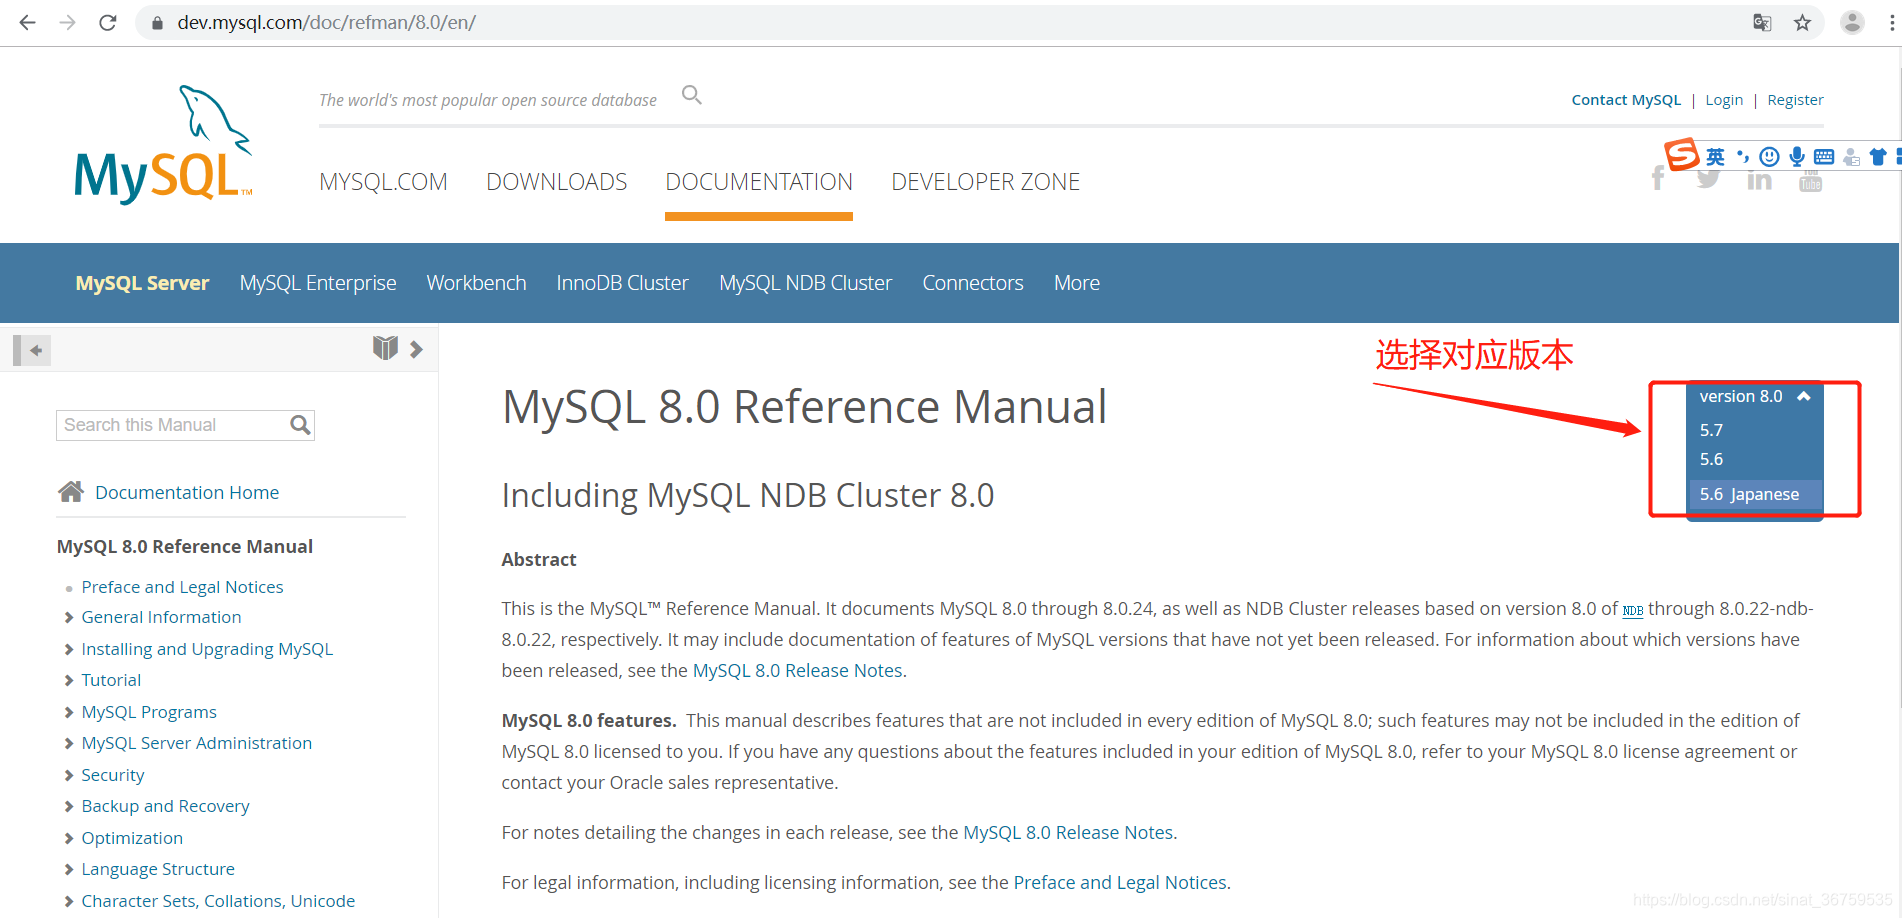
Task: Click Contact MySQL link
Action: (x=1626, y=100)
